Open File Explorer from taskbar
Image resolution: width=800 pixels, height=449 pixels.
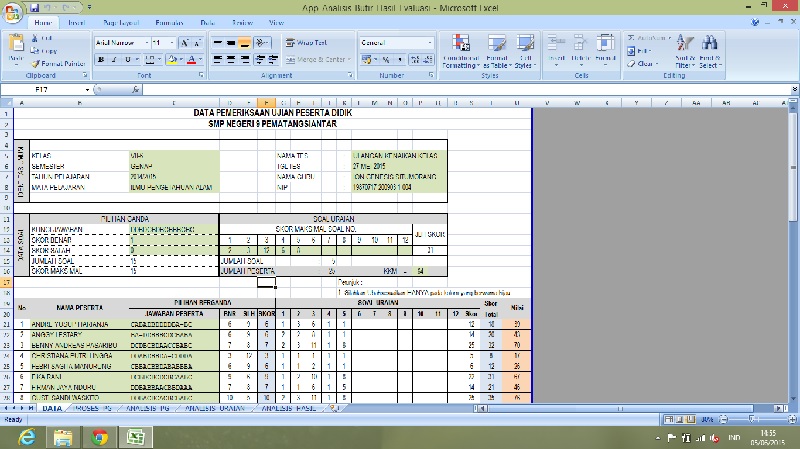(x=63, y=437)
